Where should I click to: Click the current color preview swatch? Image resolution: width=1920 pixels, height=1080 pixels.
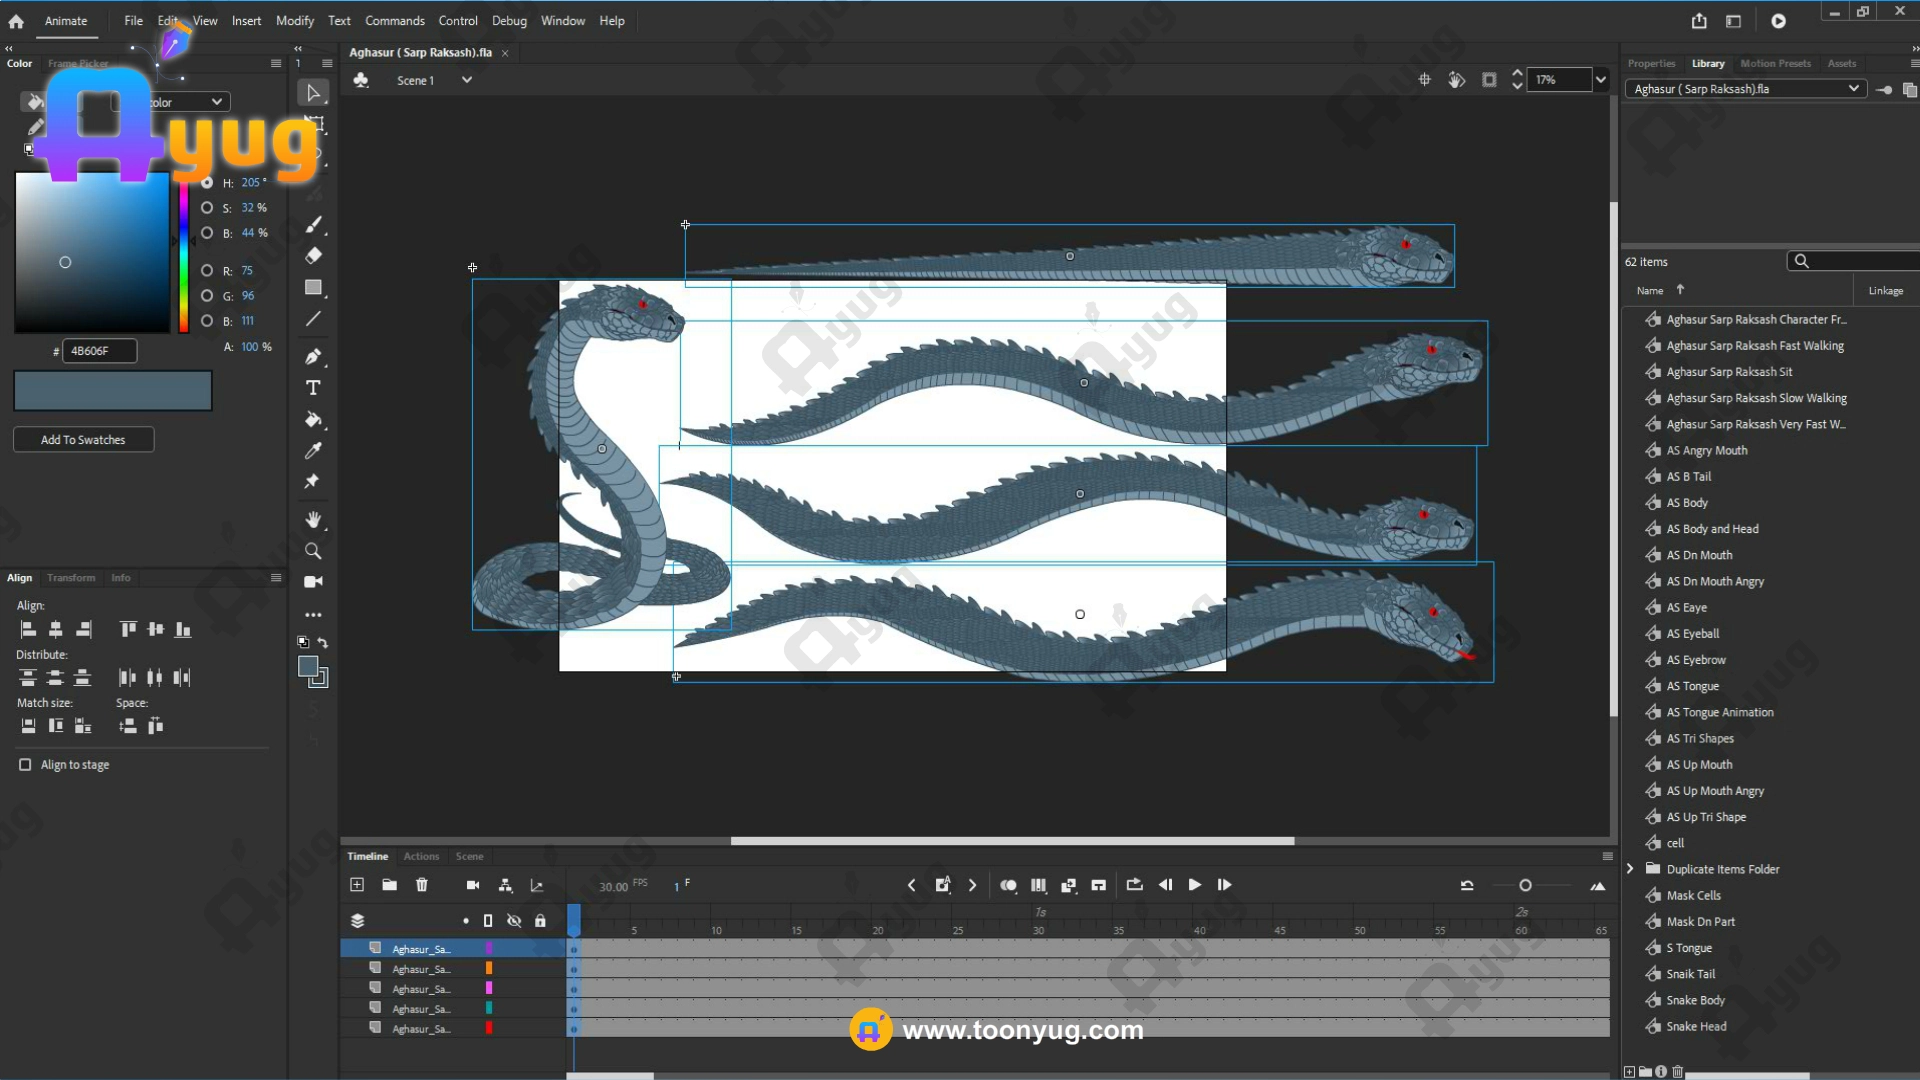click(x=113, y=391)
